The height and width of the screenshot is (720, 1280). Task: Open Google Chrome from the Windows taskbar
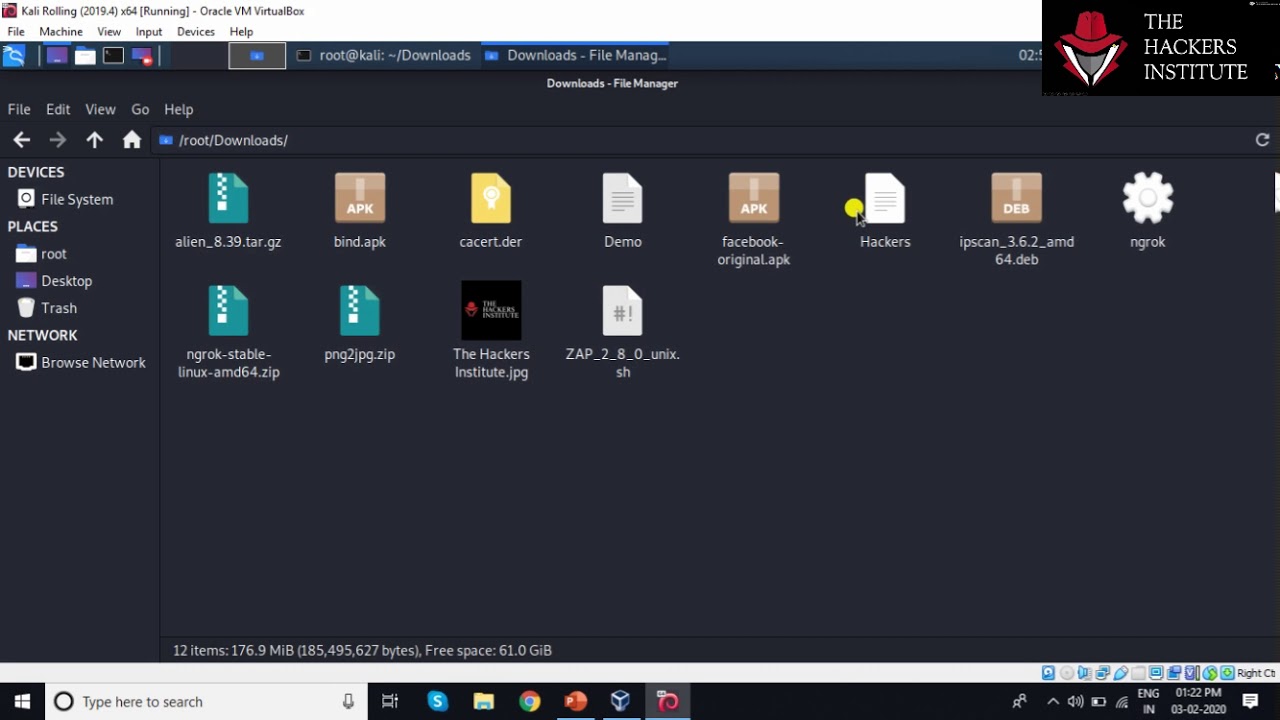(529, 701)
